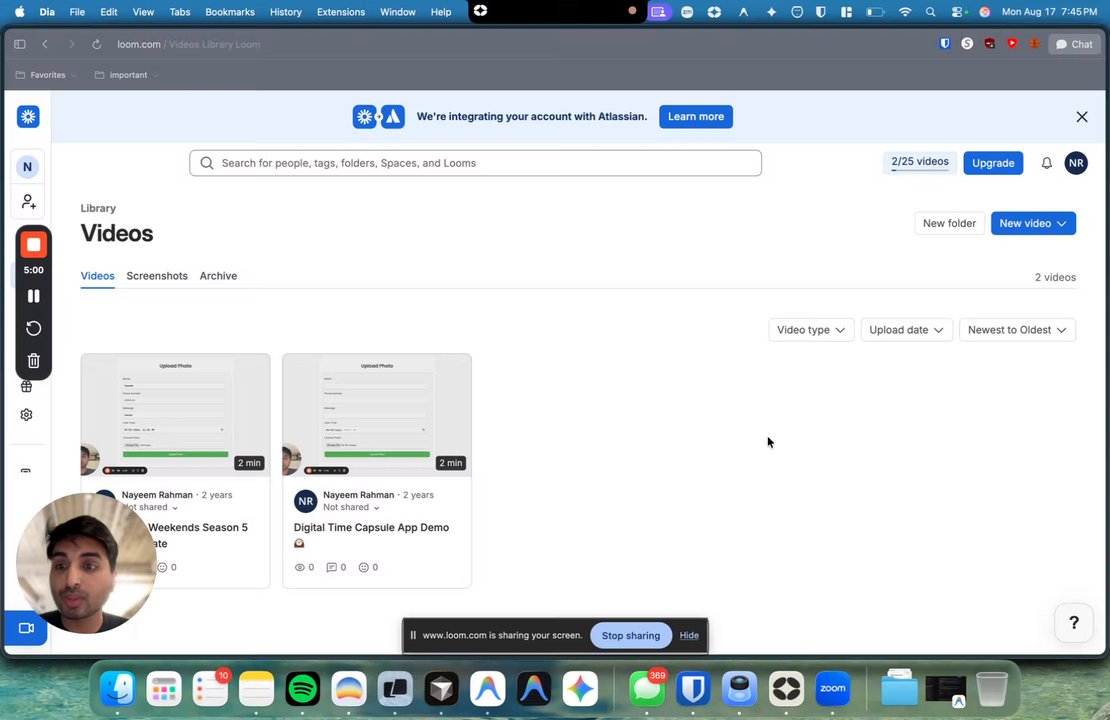Dismiss the Atlassian integration banner
The image size is (1110, 720).
tap(1082, 117)
